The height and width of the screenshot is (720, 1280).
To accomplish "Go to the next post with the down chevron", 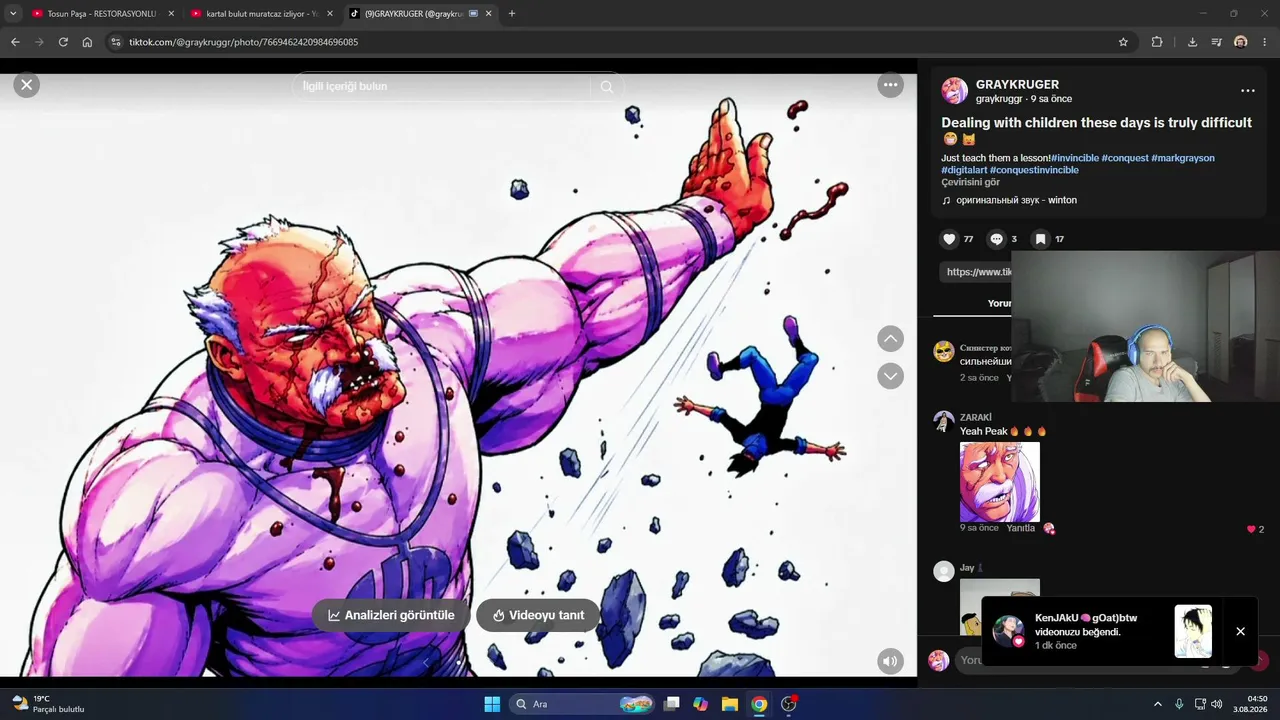I will (890, 376).
